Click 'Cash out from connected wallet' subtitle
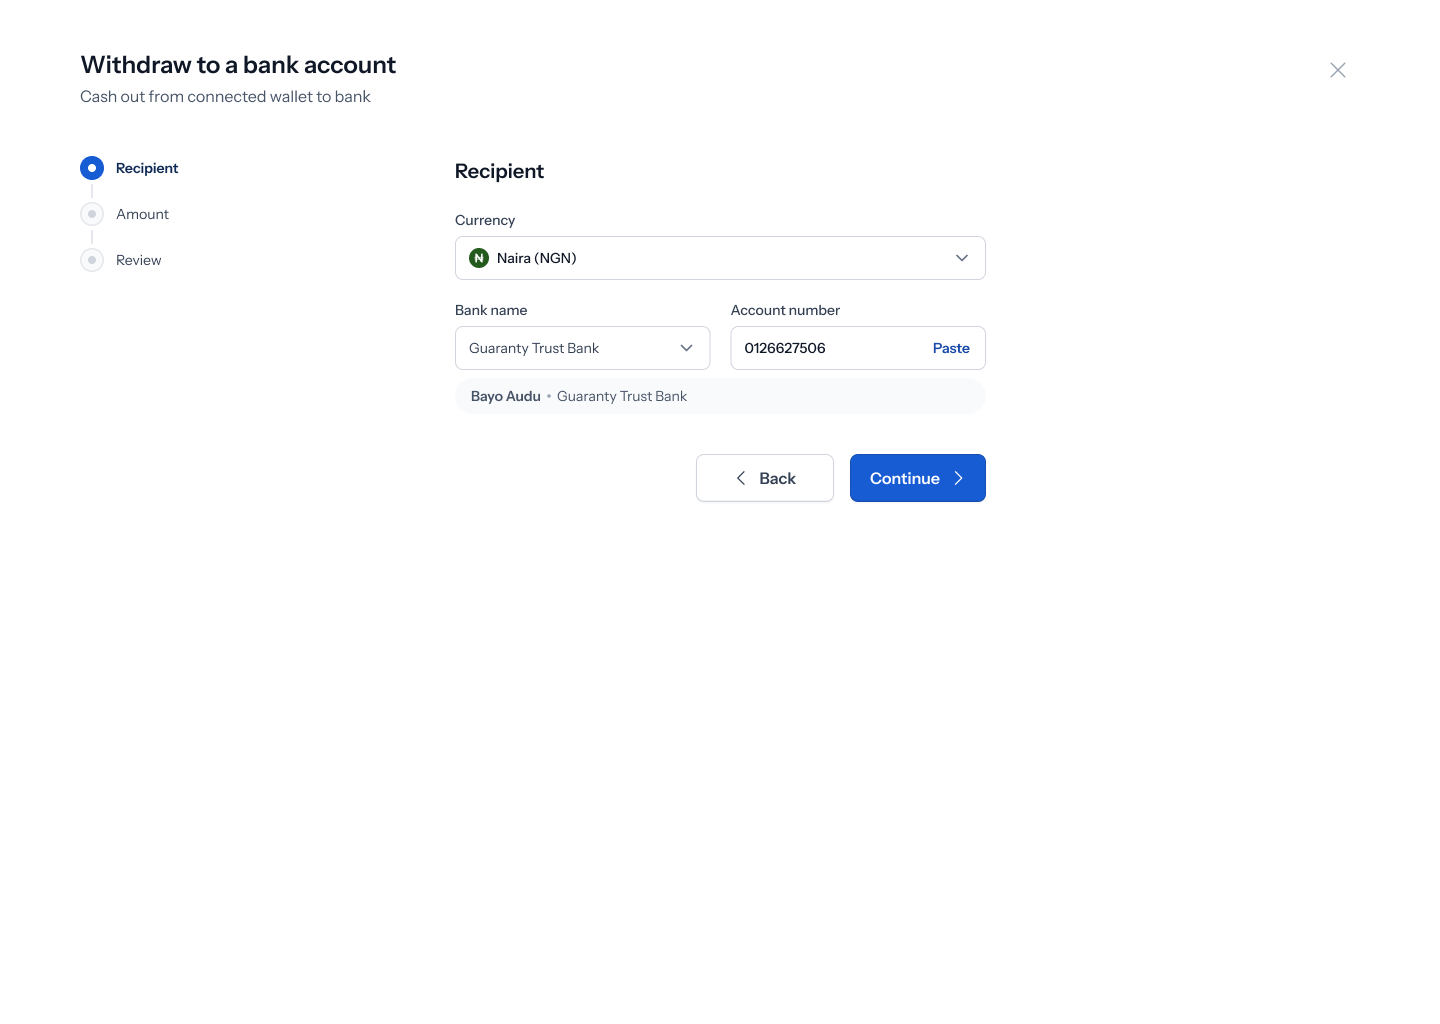The height and width of the screenshot is (1024, 1440). tap(225, 97)
